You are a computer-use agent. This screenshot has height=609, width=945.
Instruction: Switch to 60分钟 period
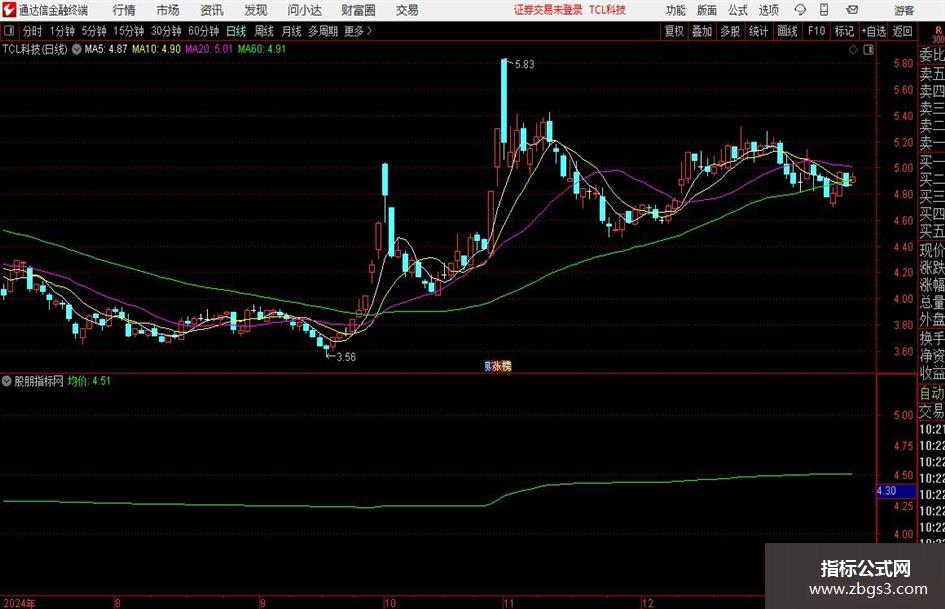(203, 31)
